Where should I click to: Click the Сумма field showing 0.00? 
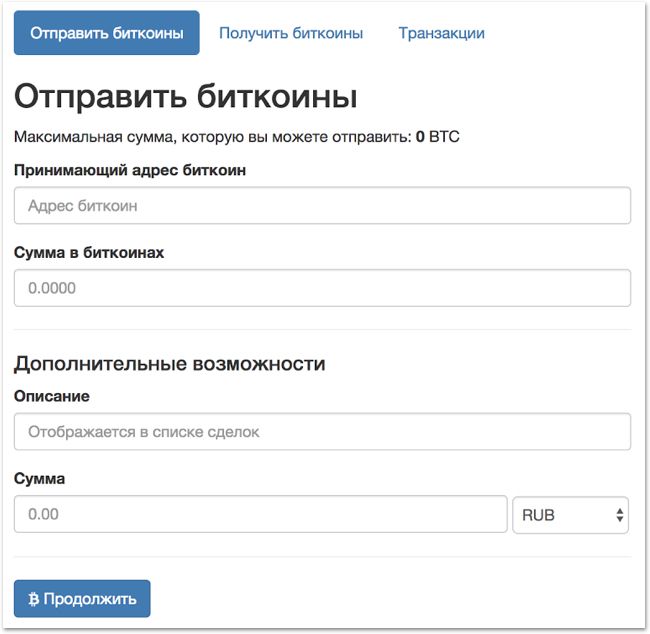pyautogui.click(x=260, y=515)
